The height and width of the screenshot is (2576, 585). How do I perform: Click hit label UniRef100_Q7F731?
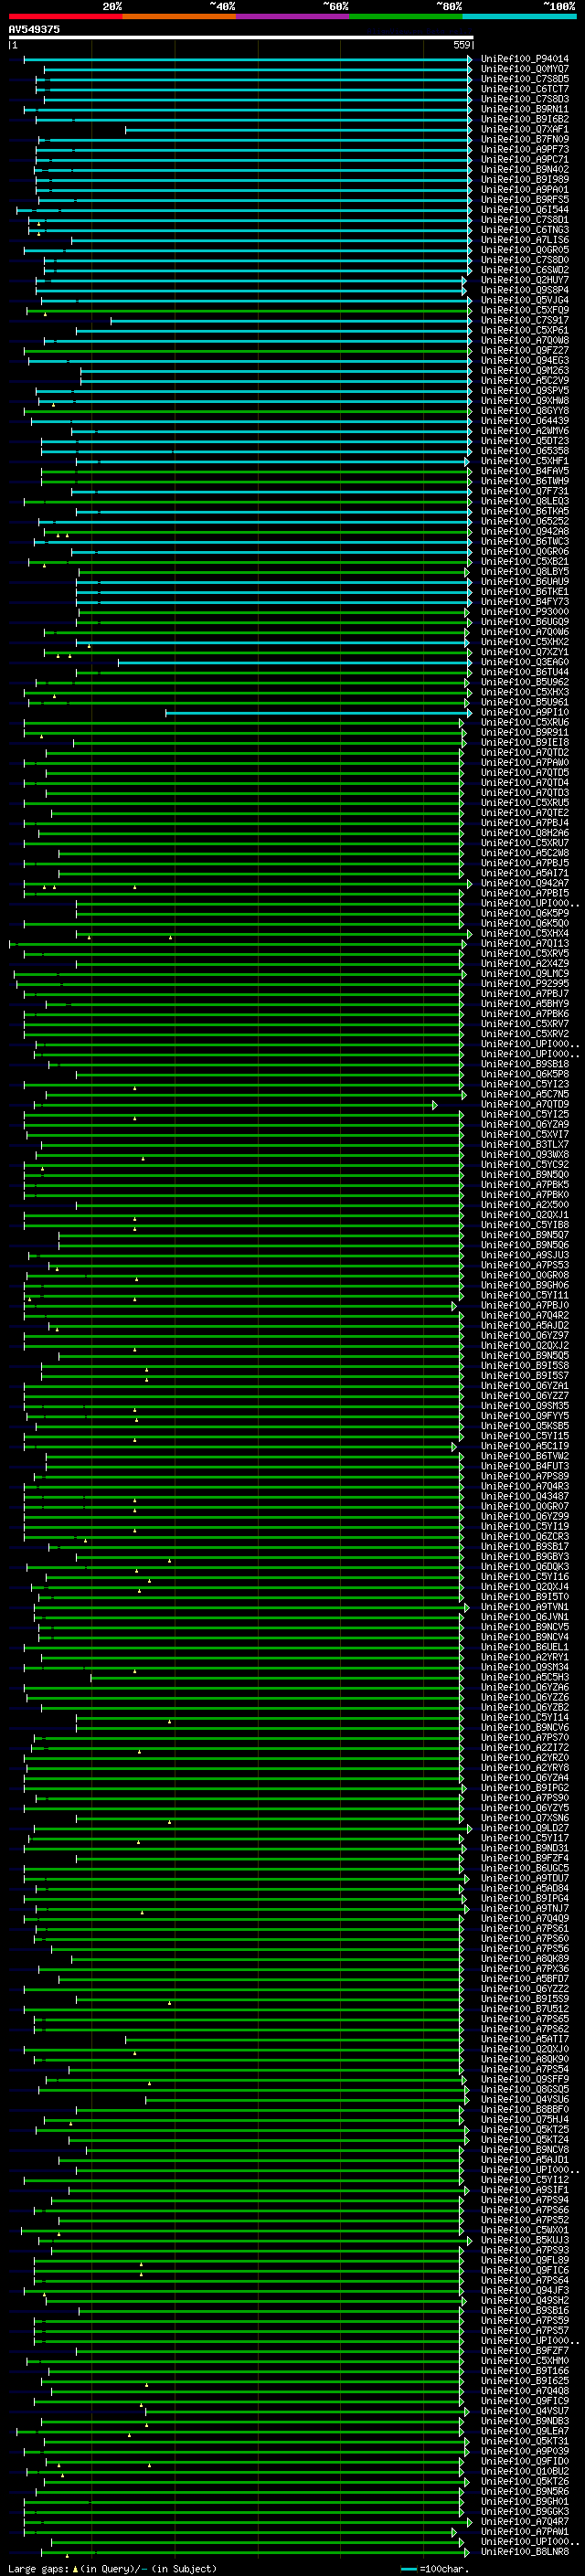pos(525,491)
